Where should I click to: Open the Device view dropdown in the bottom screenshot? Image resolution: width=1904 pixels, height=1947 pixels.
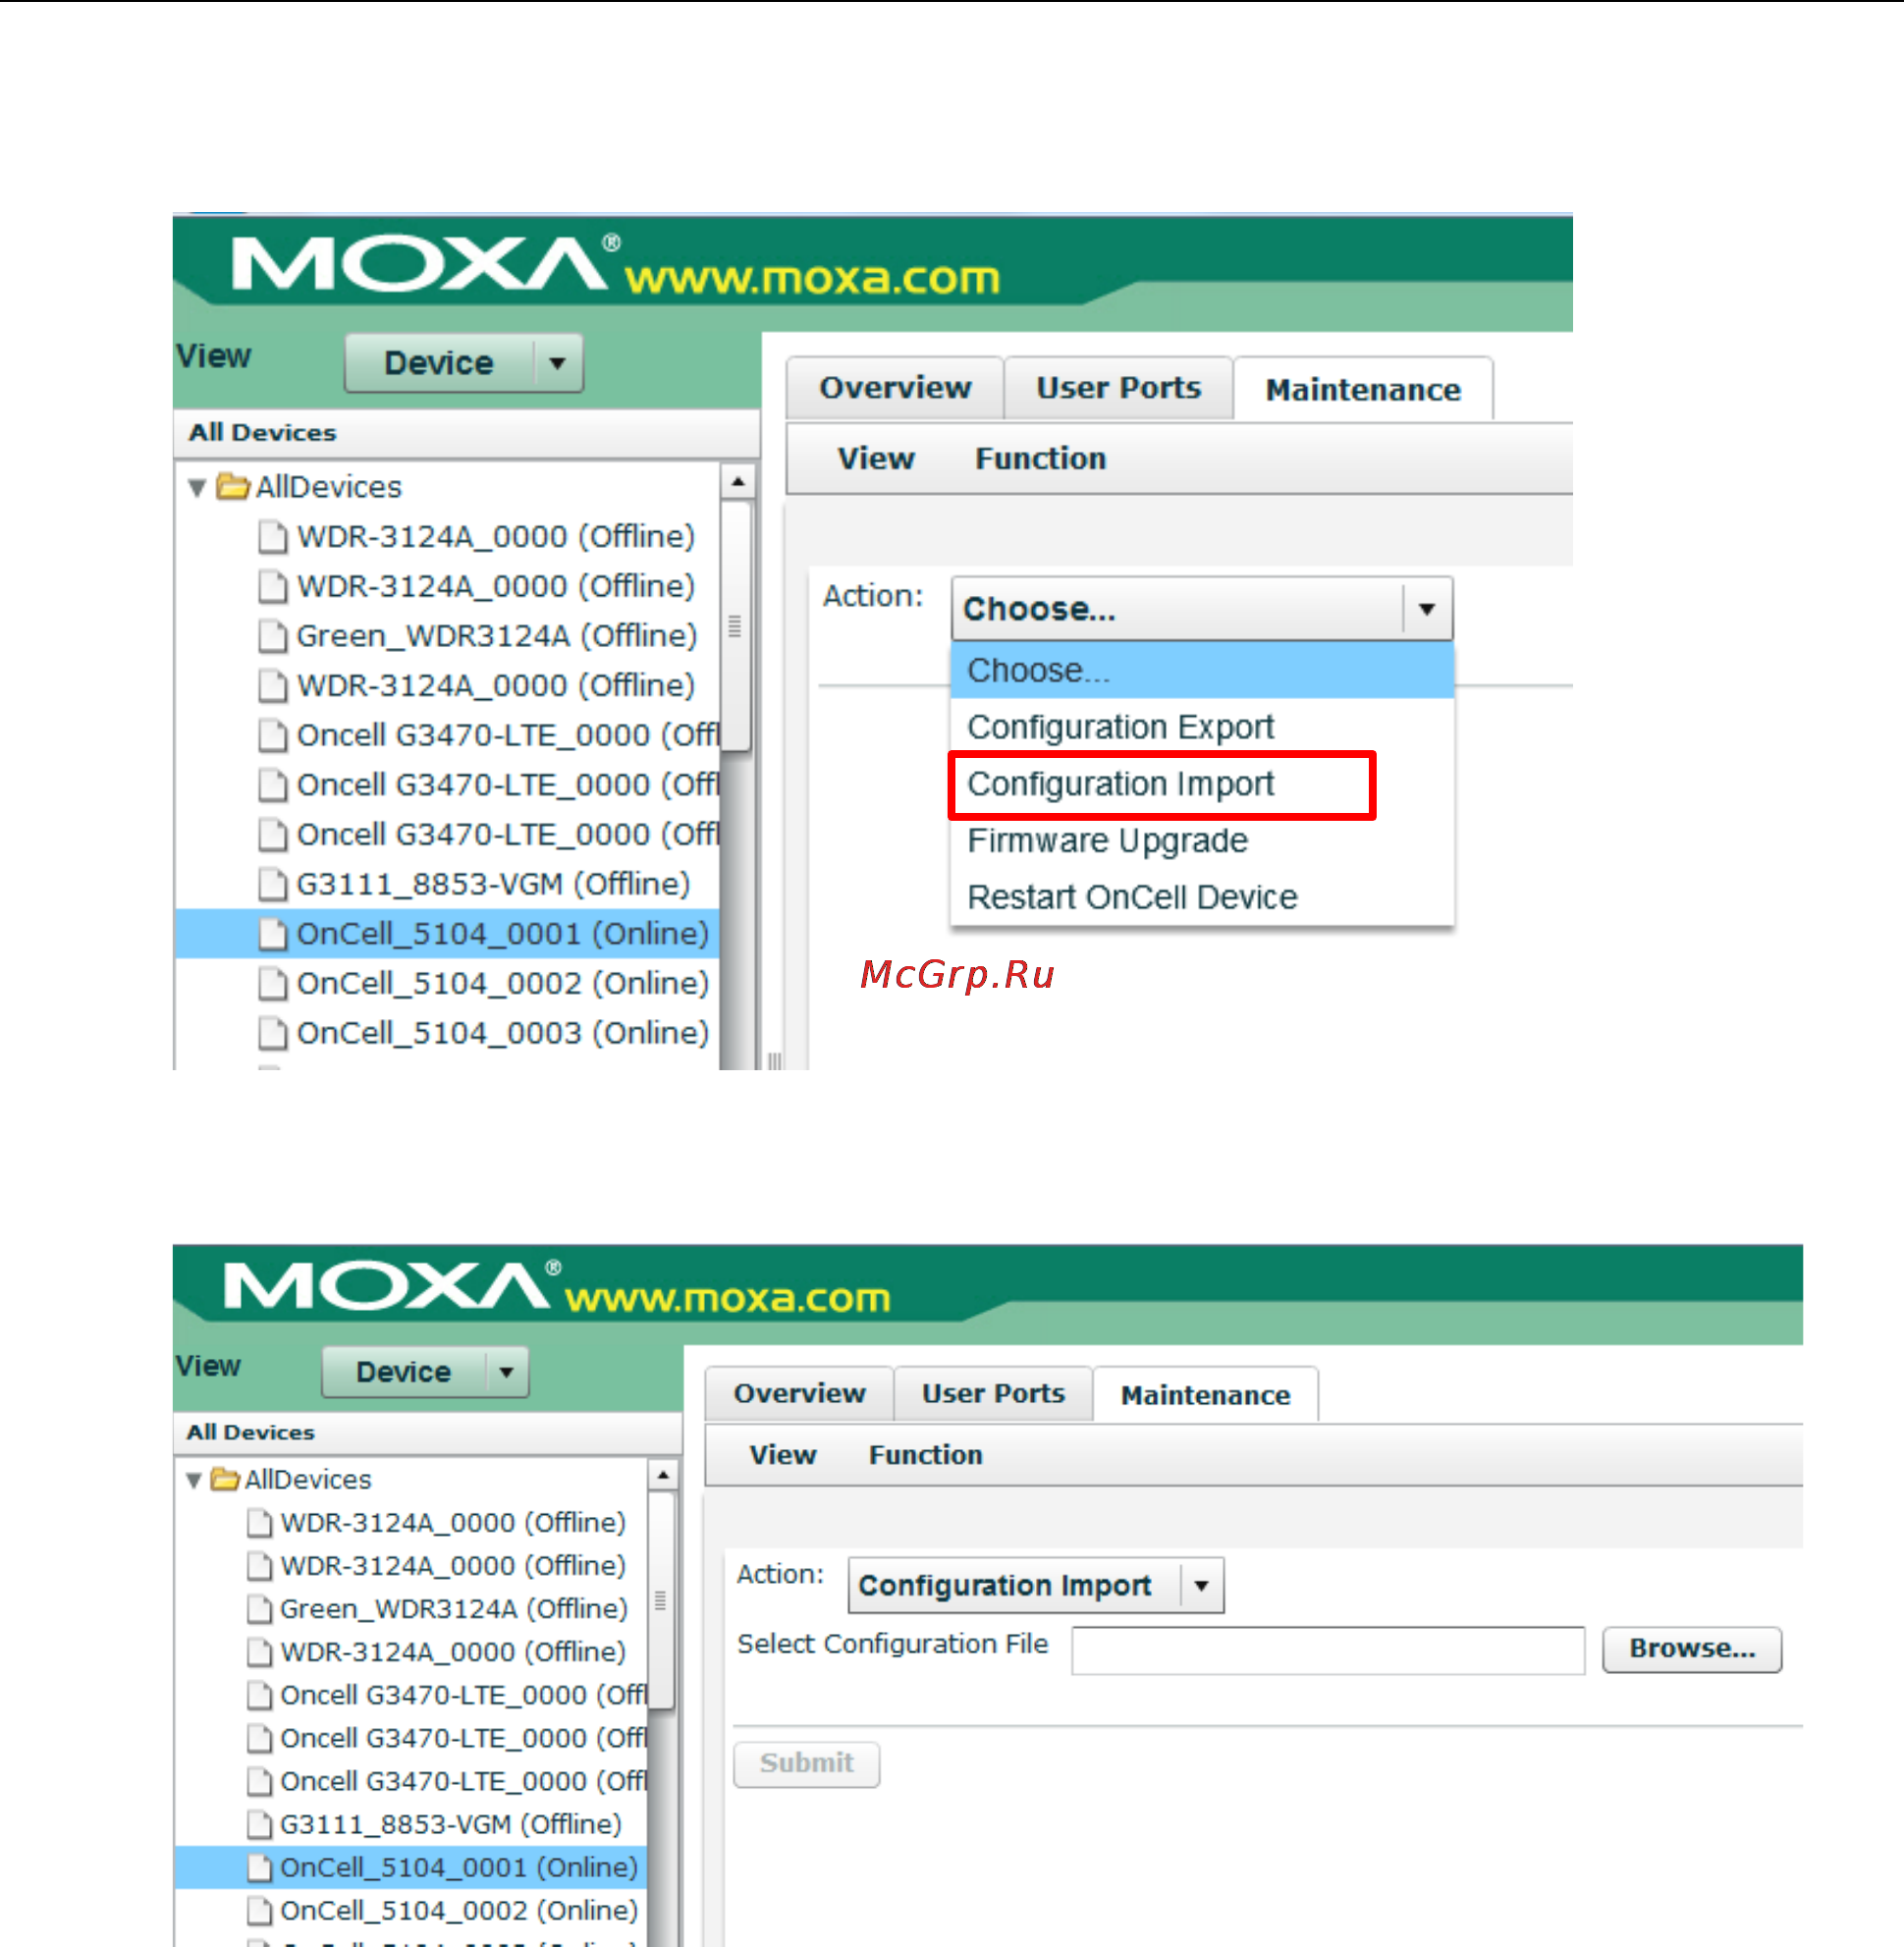pyautogui.click(x=425, y=1371)
